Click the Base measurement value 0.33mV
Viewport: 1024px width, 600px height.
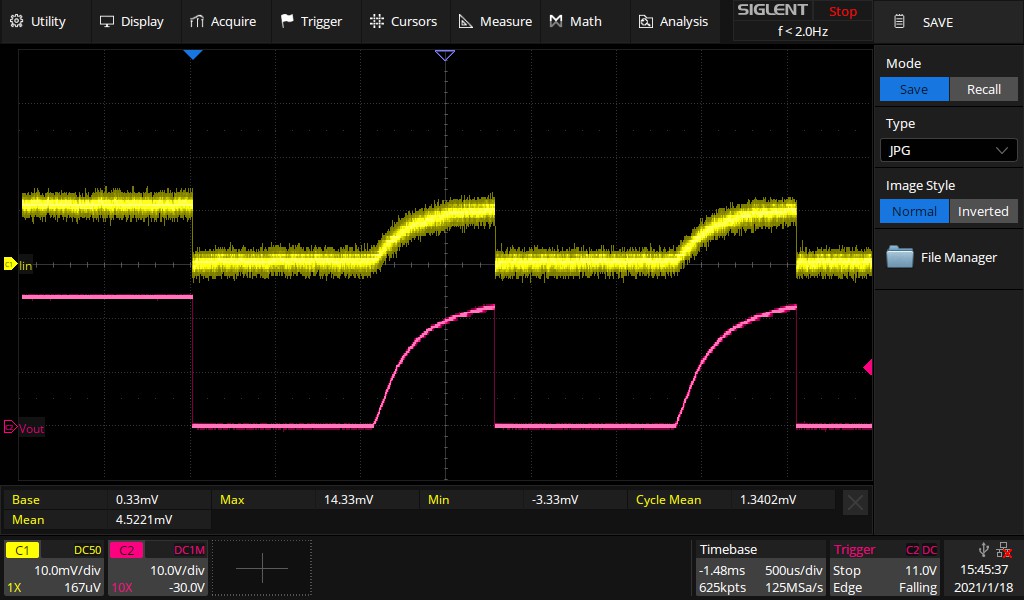click(x=136, y=499)
